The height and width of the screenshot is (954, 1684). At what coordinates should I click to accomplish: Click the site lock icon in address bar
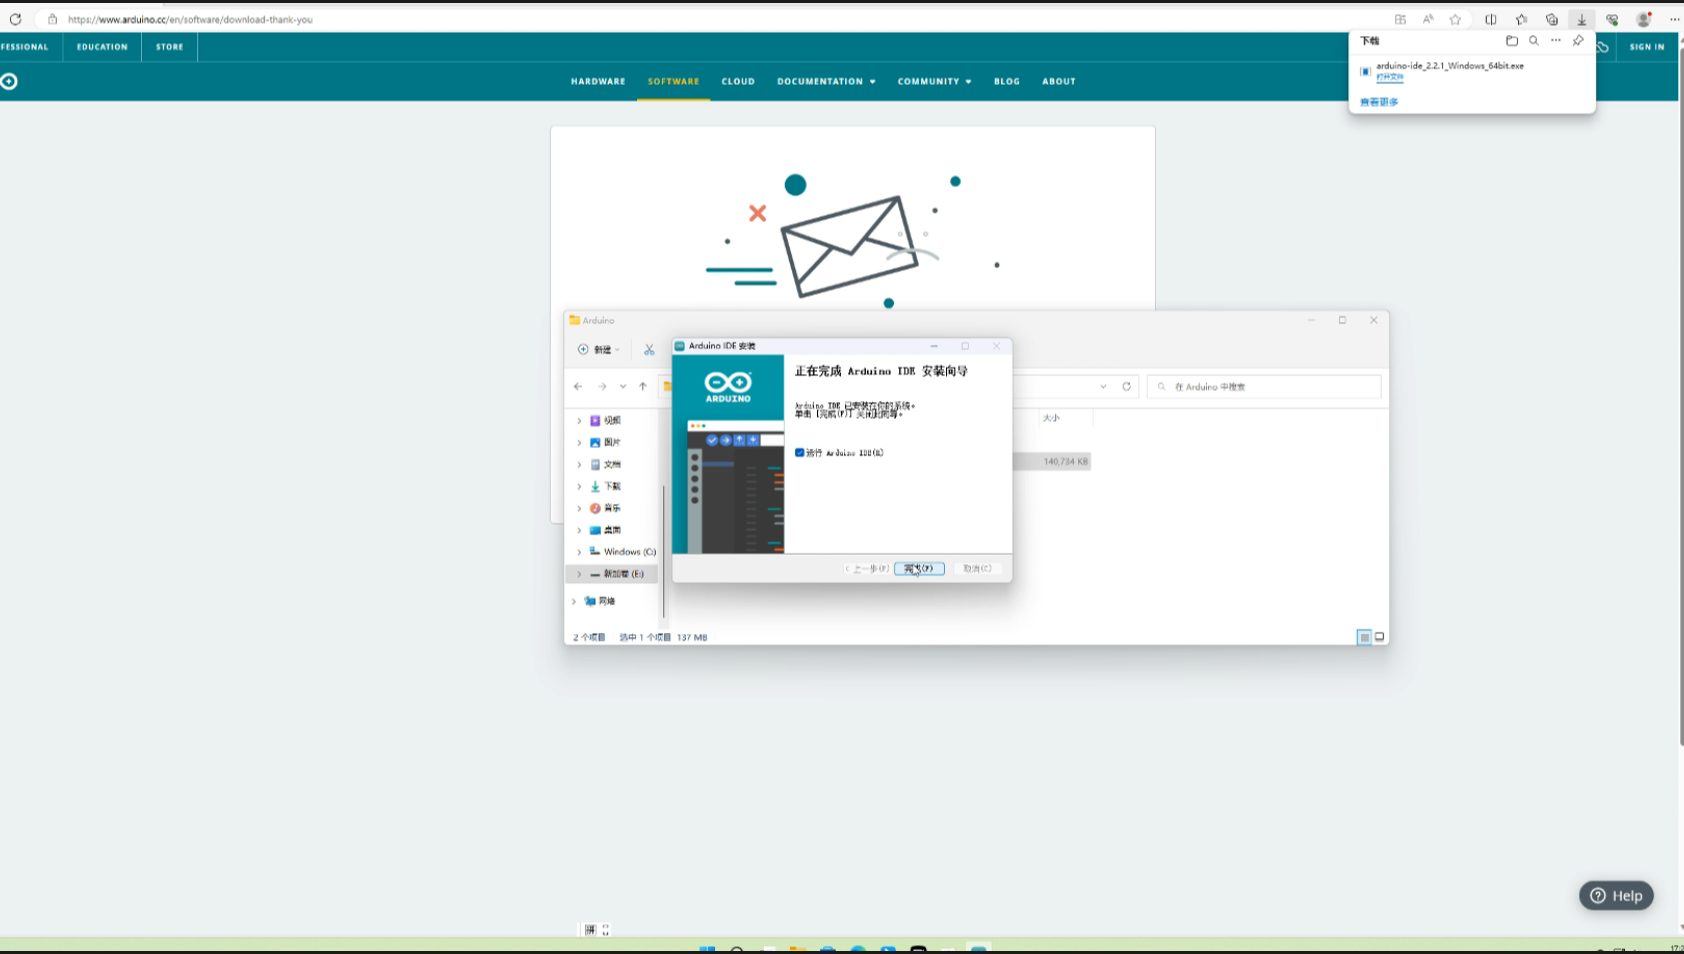pos(52,19)
